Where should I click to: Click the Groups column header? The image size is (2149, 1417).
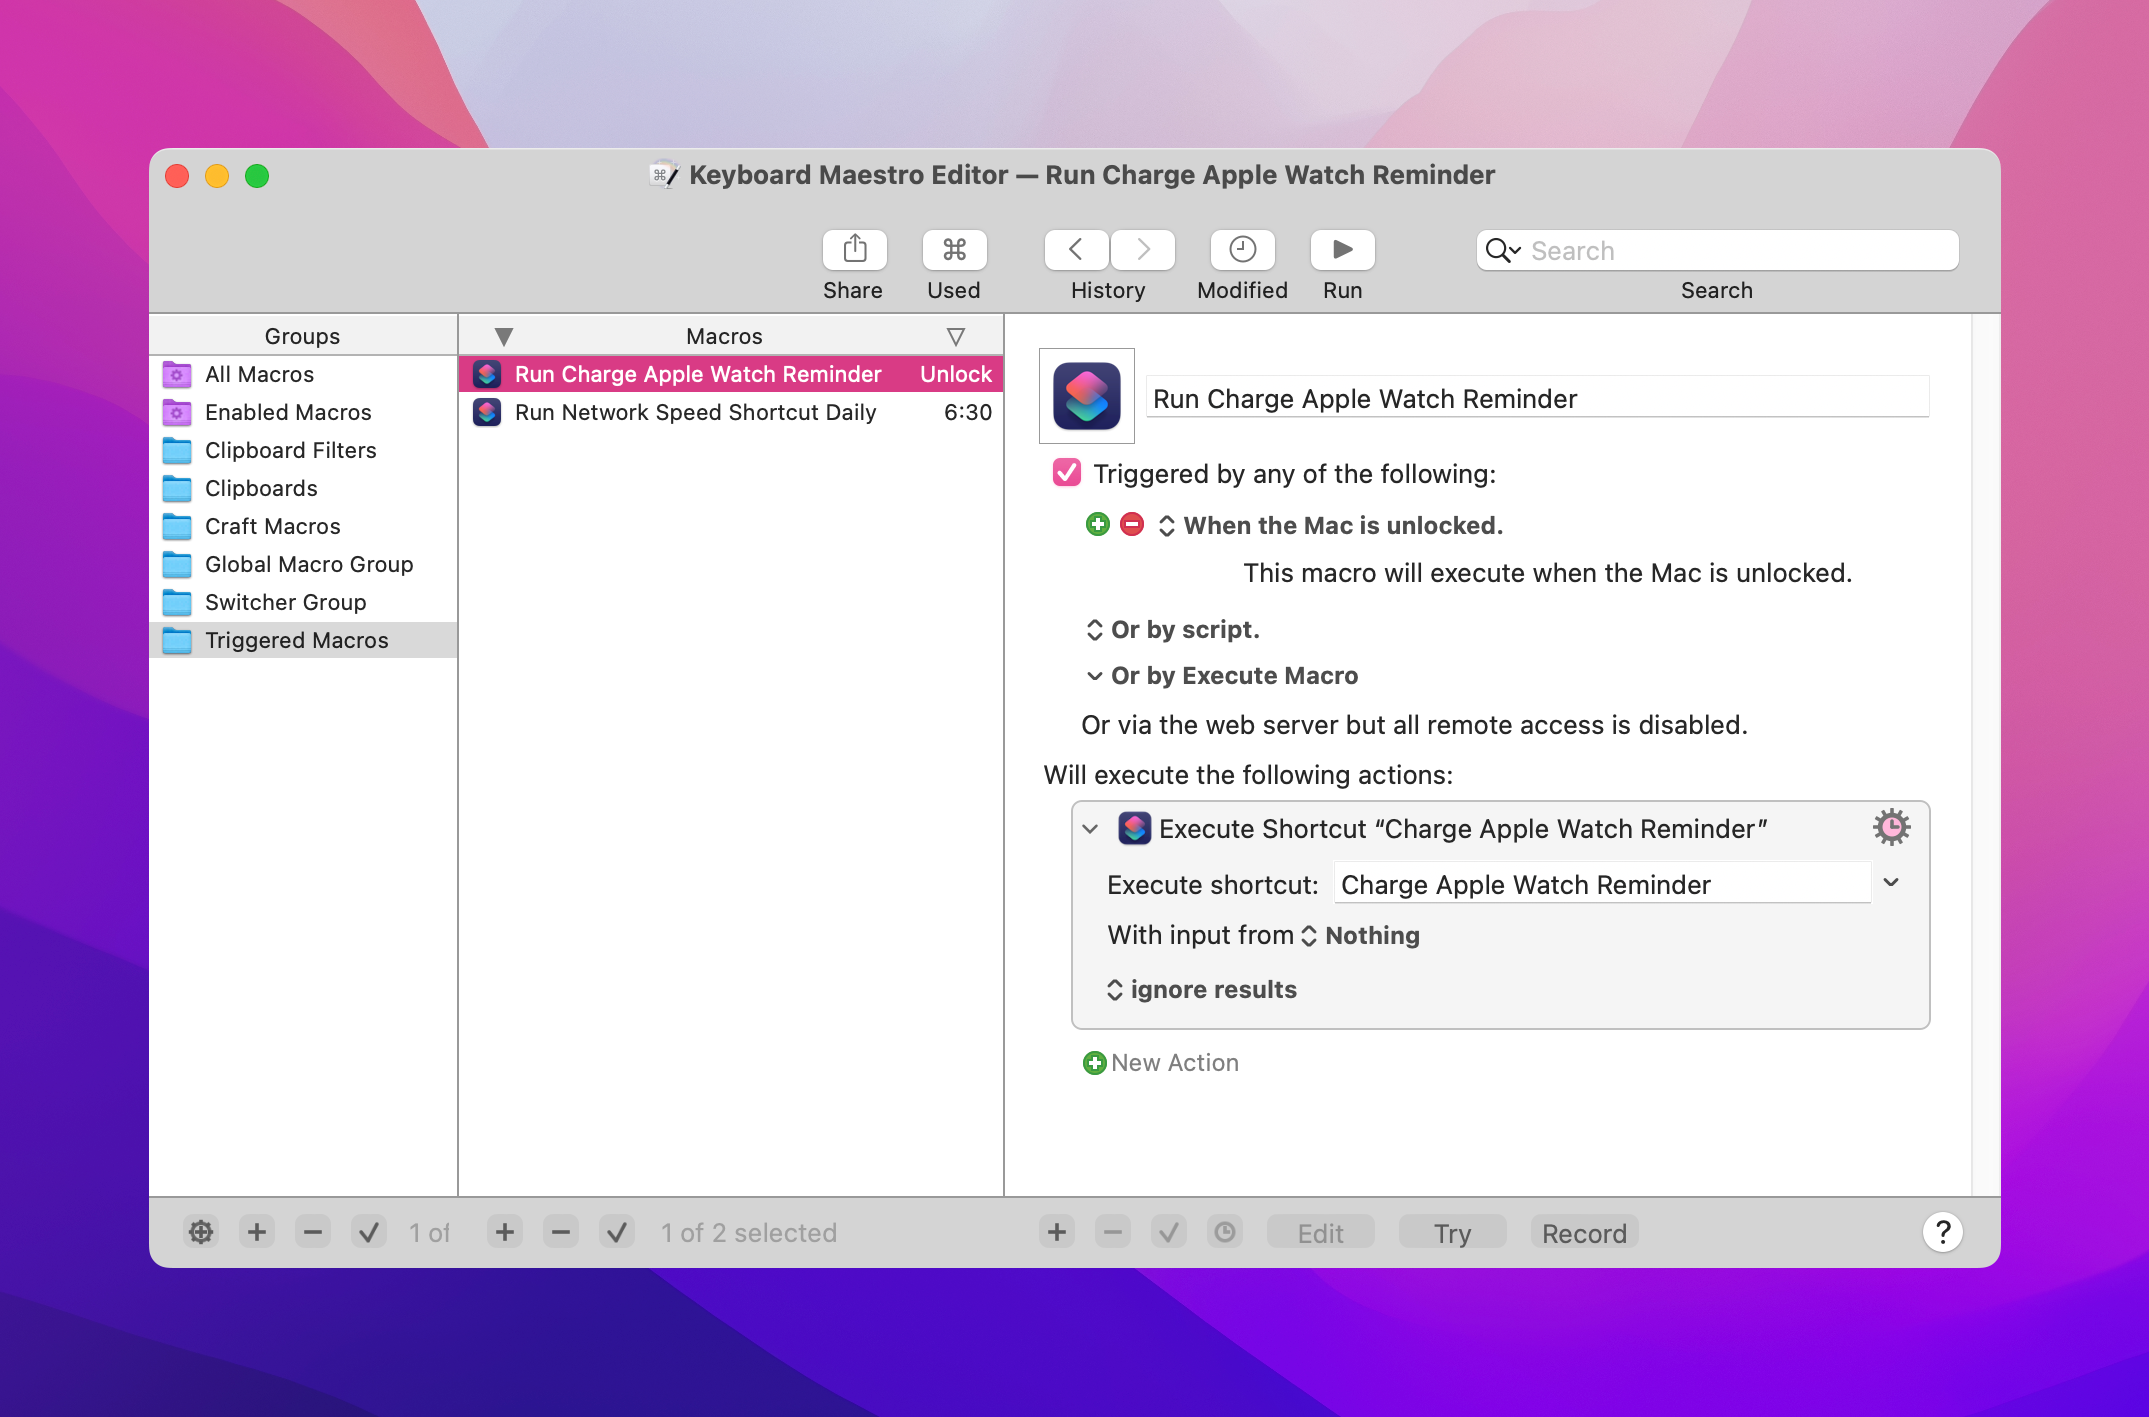point(303,336)
